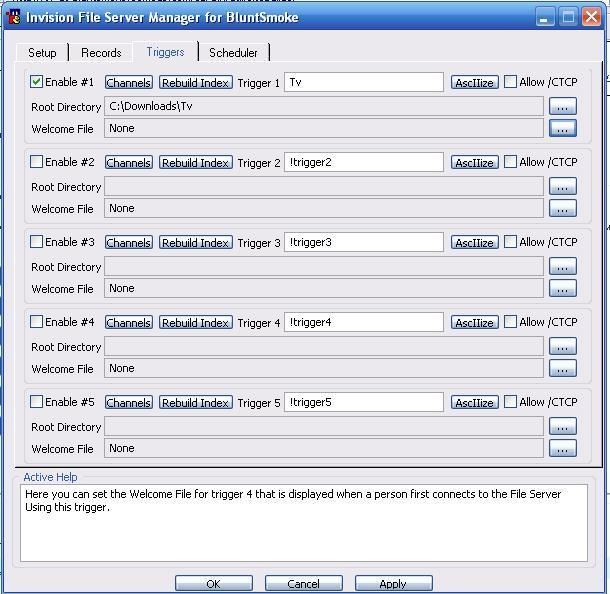Click AscIIize next to Trigger 3

475,242
